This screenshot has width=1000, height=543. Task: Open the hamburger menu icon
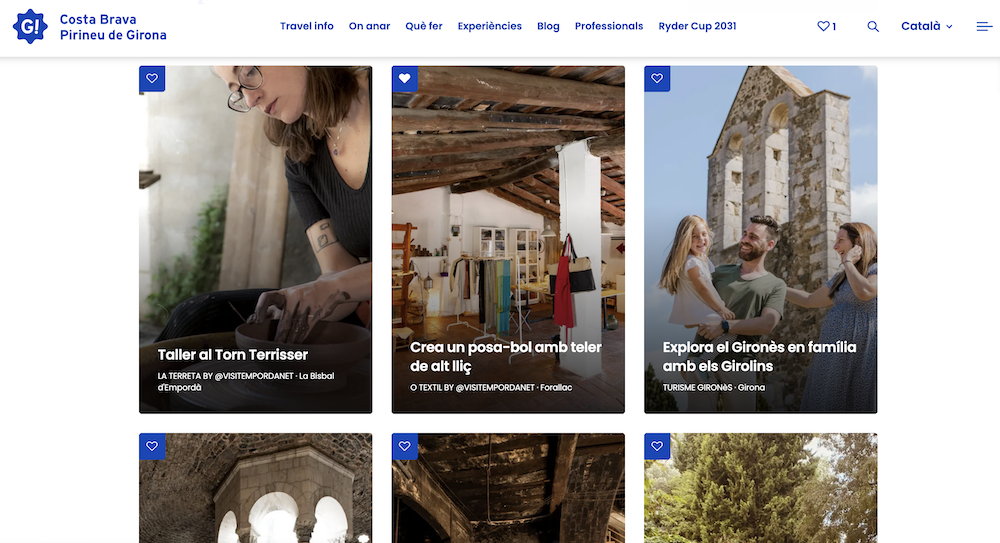pyautogui.click(x=984, y=26)
